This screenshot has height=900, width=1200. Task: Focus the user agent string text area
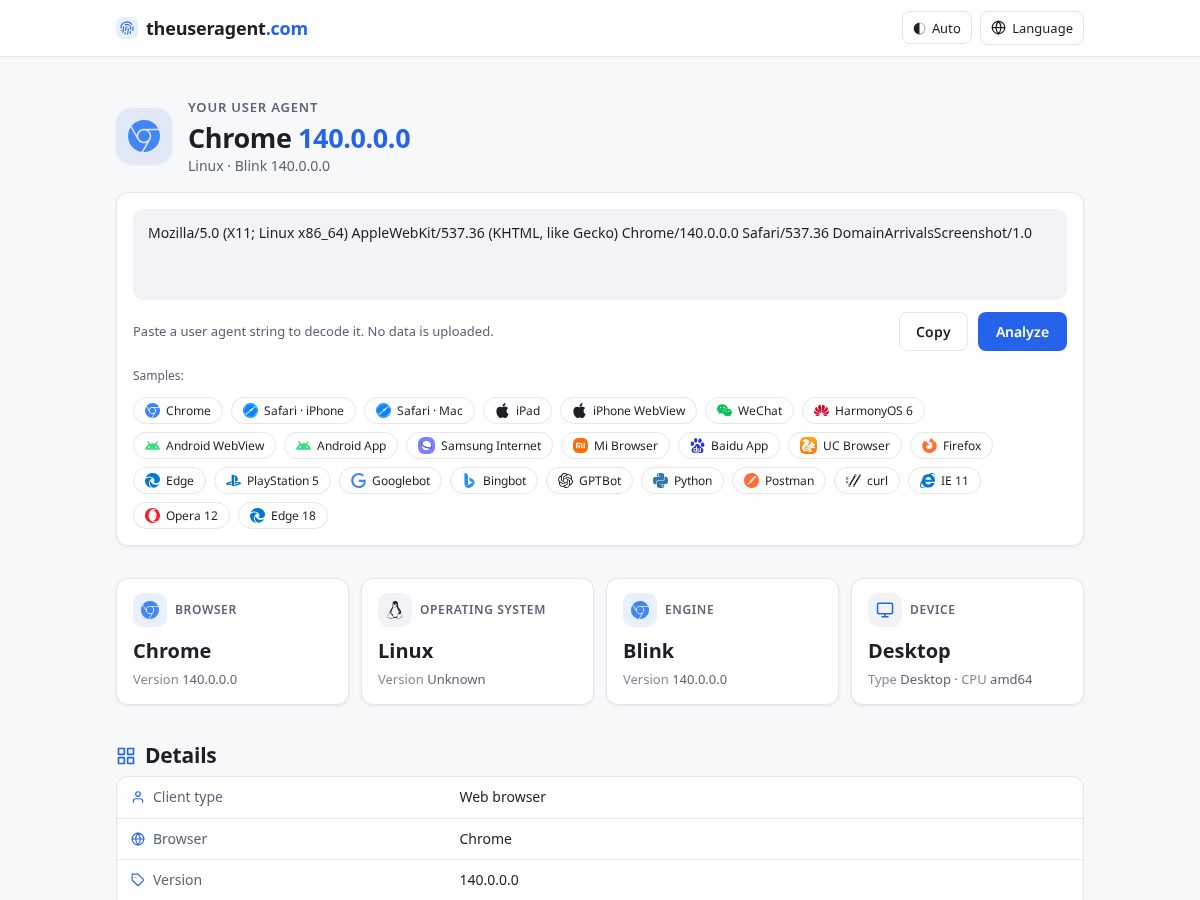coord(600,254)
